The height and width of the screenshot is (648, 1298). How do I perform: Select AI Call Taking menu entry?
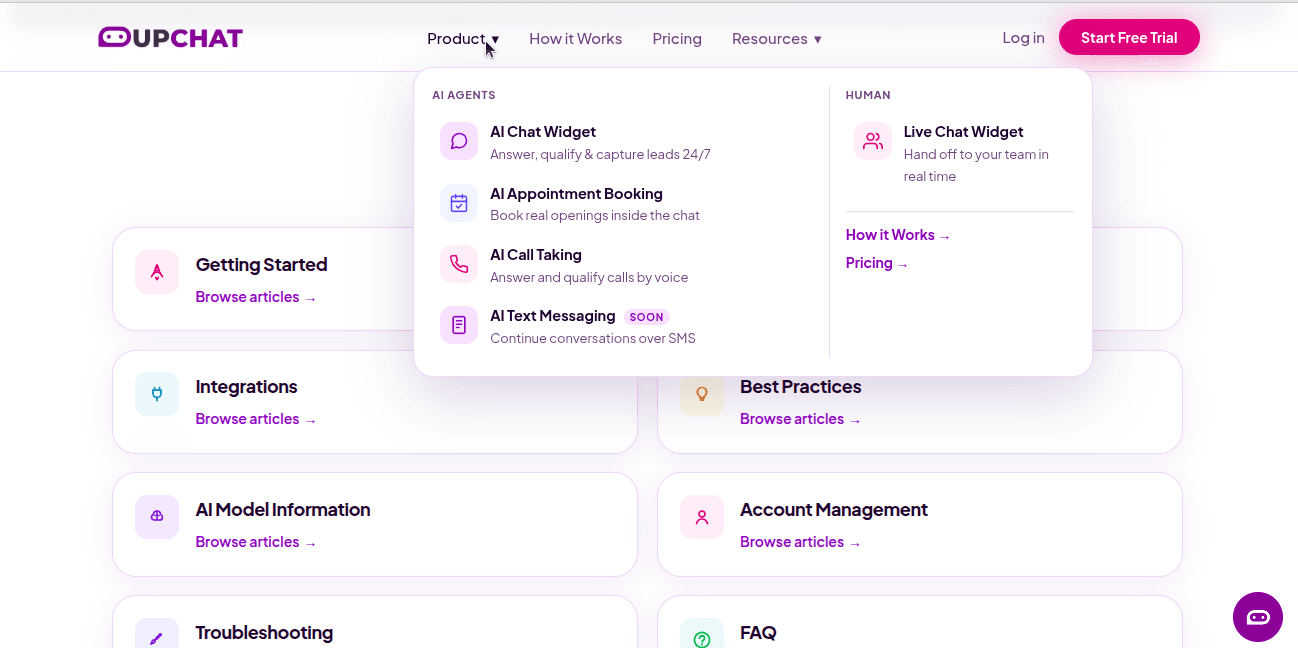point(620,265)
